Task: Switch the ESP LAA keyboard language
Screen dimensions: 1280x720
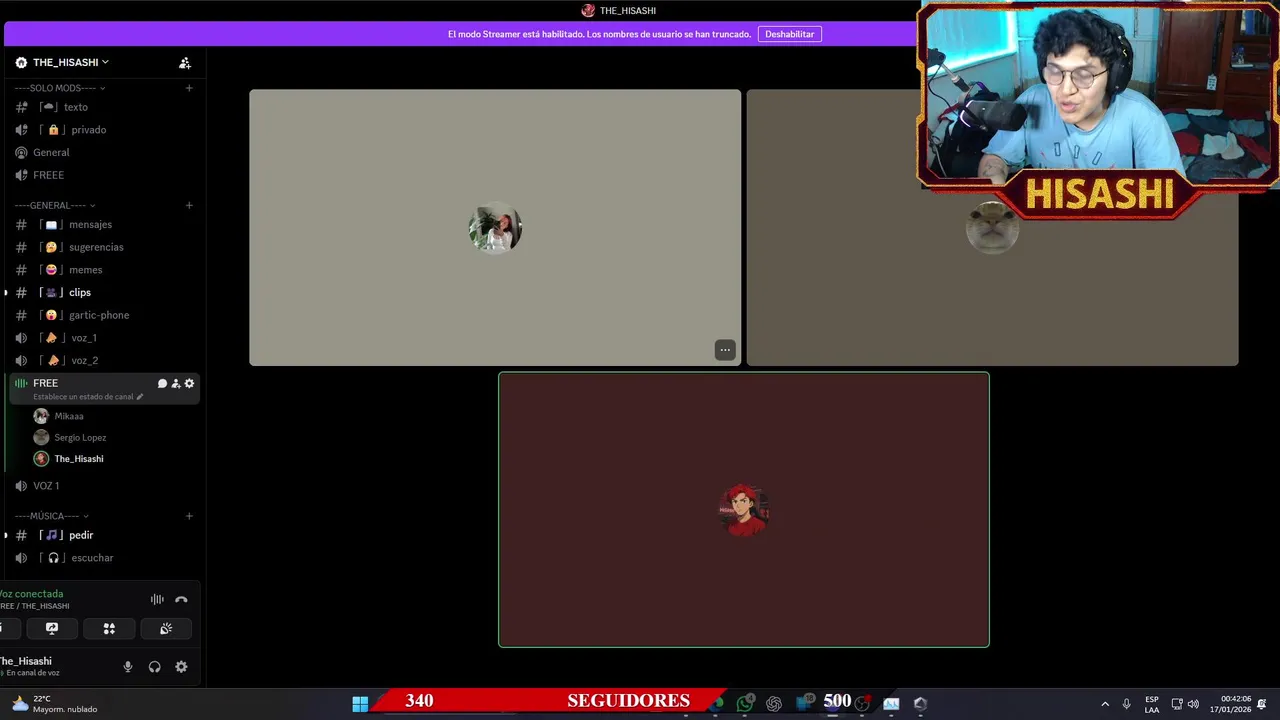Action: (x=1152, y=704)
